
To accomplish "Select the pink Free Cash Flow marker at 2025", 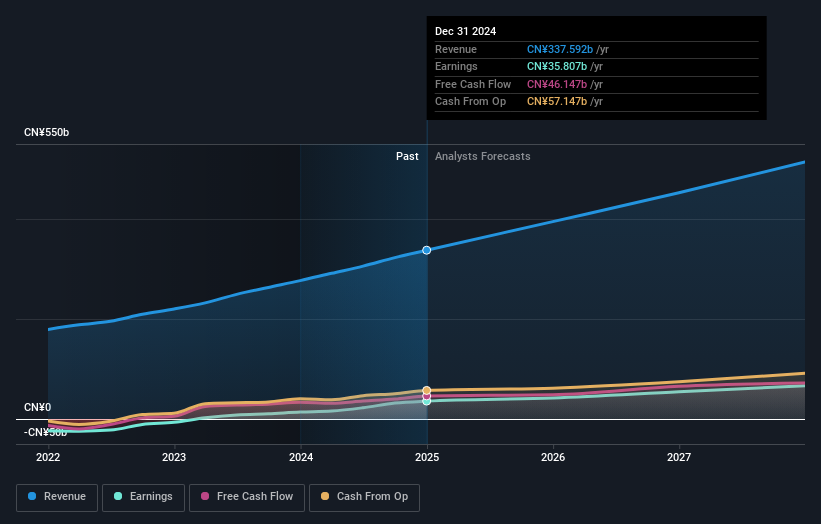I will (427, 396).
